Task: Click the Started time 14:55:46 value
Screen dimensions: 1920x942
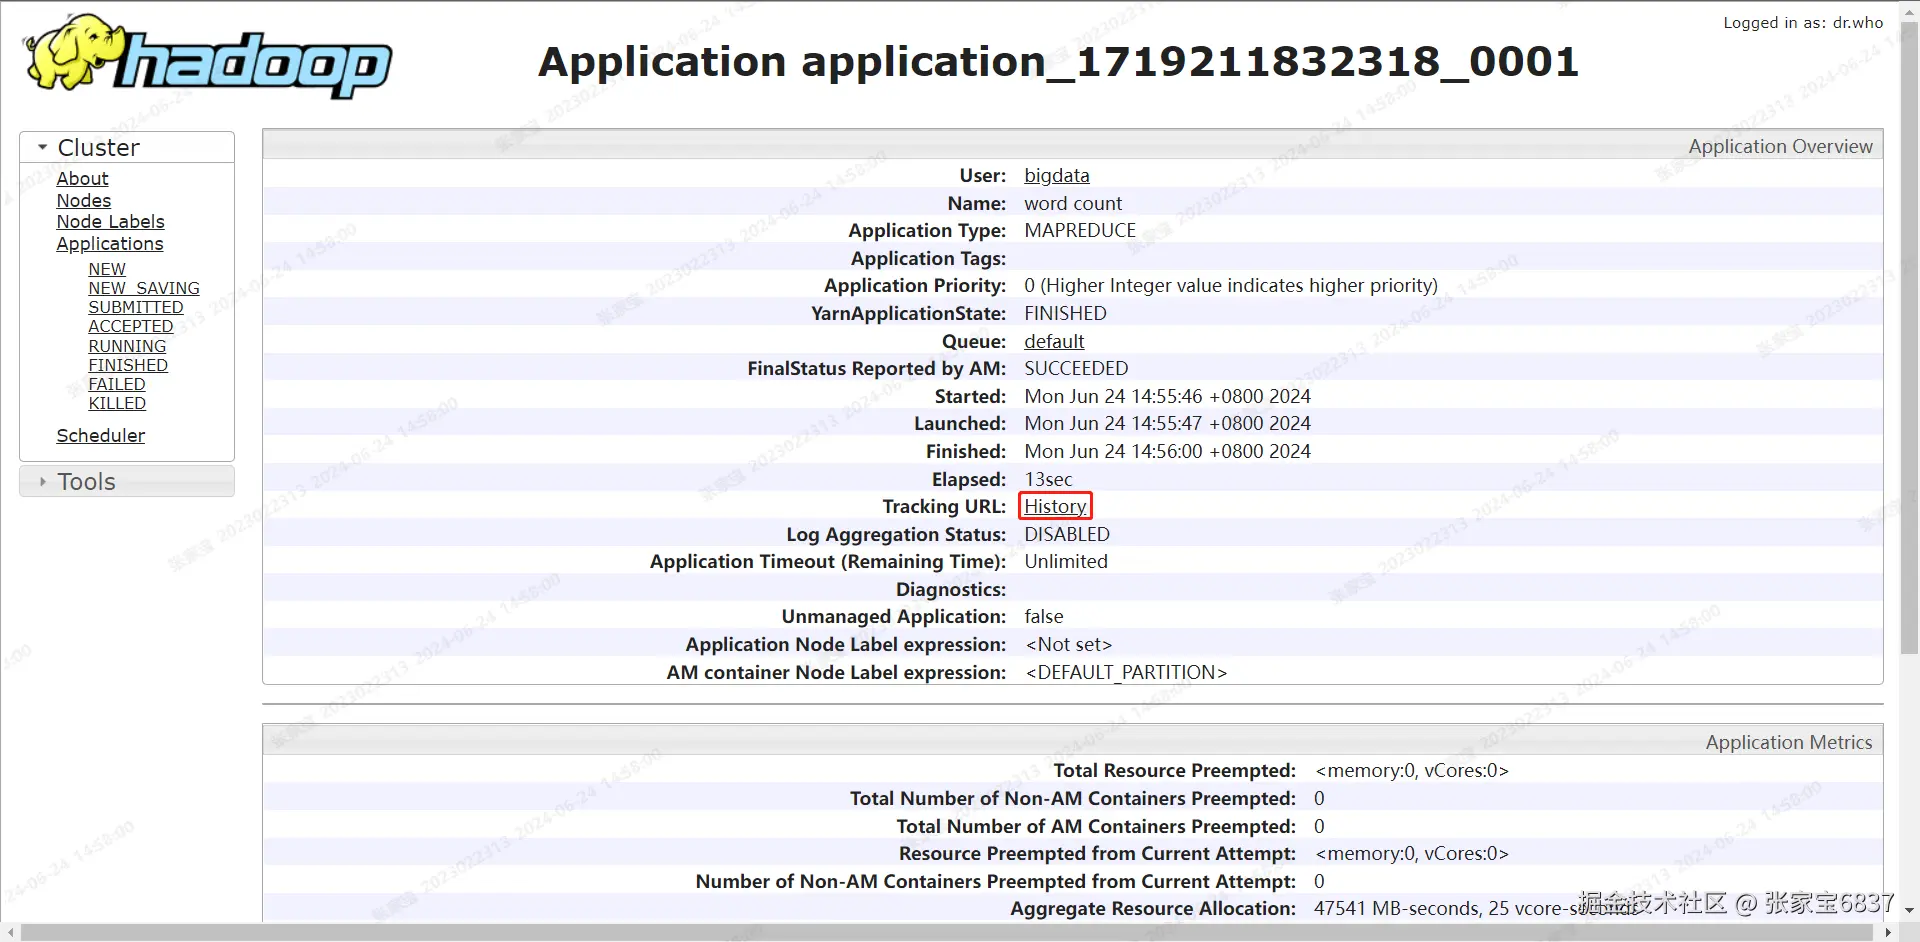Action: pyautogui.click(x=1167, y=396)
